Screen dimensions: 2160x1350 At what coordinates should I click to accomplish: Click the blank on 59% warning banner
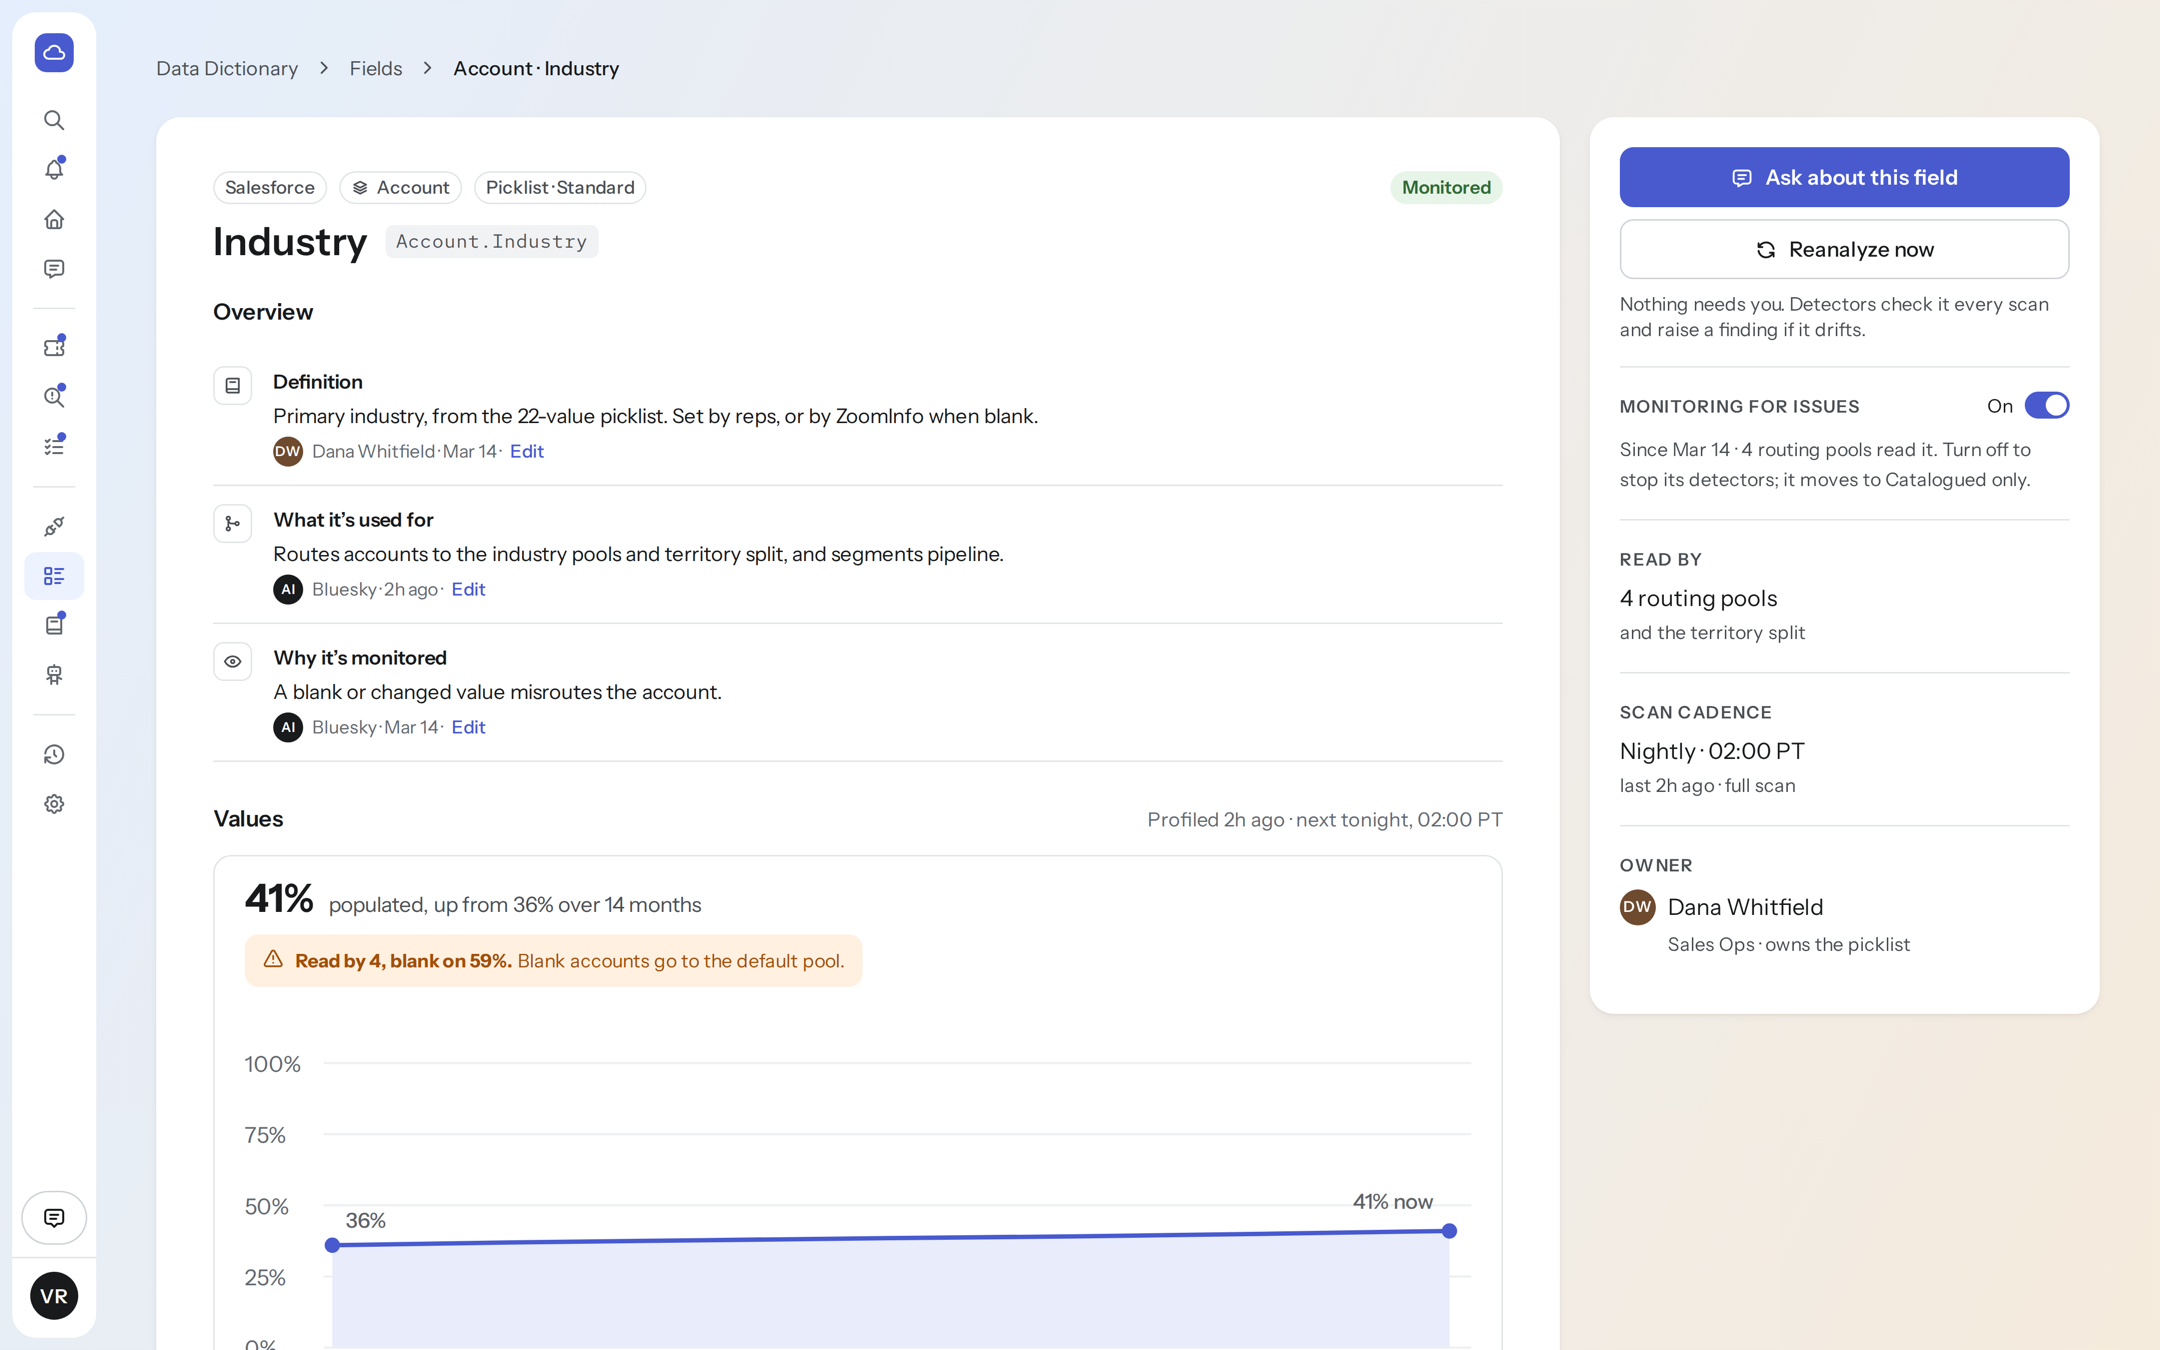click(x=553, y=961)
